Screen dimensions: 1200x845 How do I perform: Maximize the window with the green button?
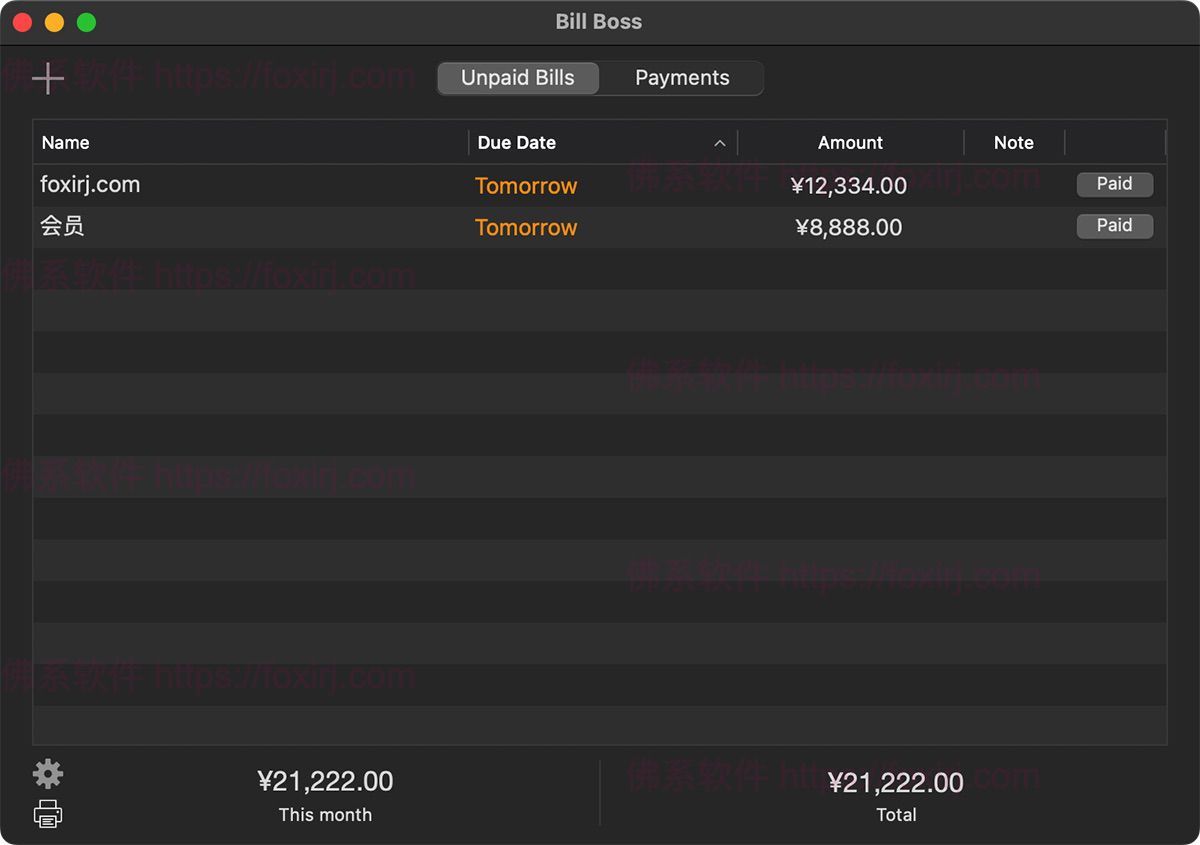(x=87, y=22)
